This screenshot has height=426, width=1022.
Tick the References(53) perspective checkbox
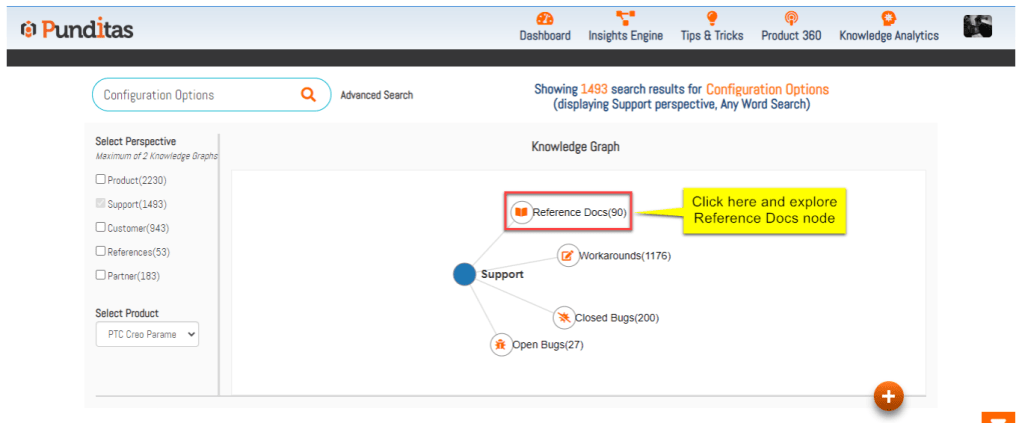click(100, 251)
